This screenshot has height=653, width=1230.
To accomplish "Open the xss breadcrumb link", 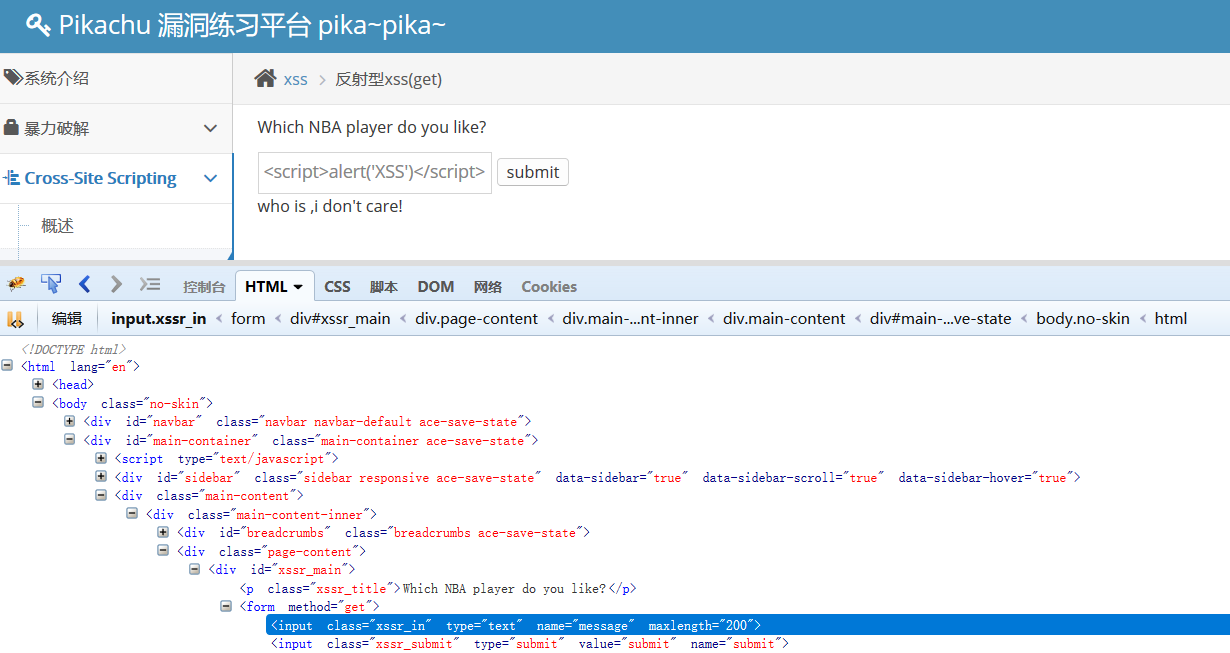I will tap(296, 79).
